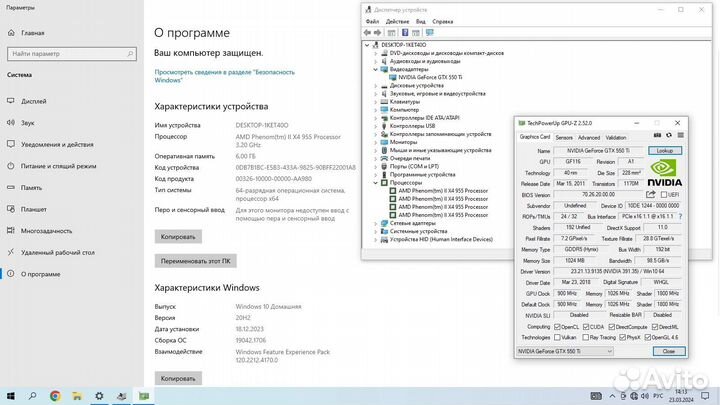This screenshot has width=720, height=405.
Task: Toggle the CUDA checkbox
Action: coord(586,327)
